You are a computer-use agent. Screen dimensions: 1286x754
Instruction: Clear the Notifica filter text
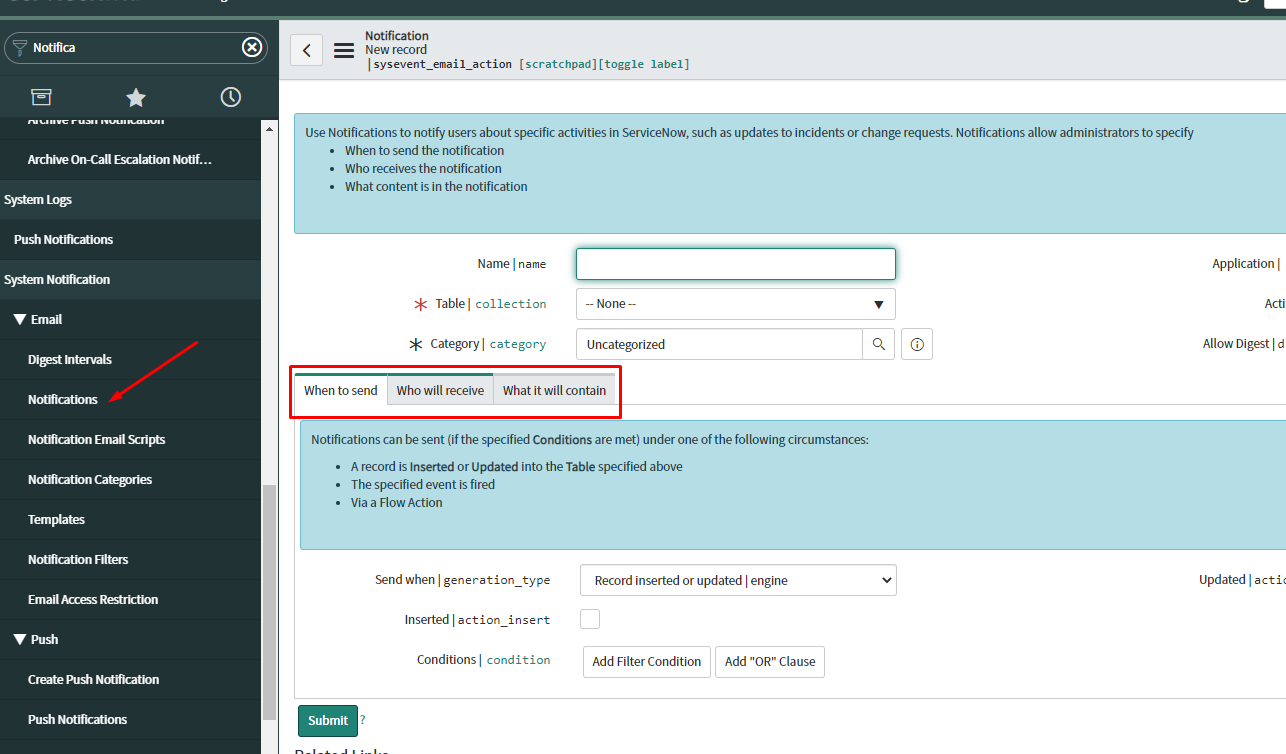[x=252, y=47]
